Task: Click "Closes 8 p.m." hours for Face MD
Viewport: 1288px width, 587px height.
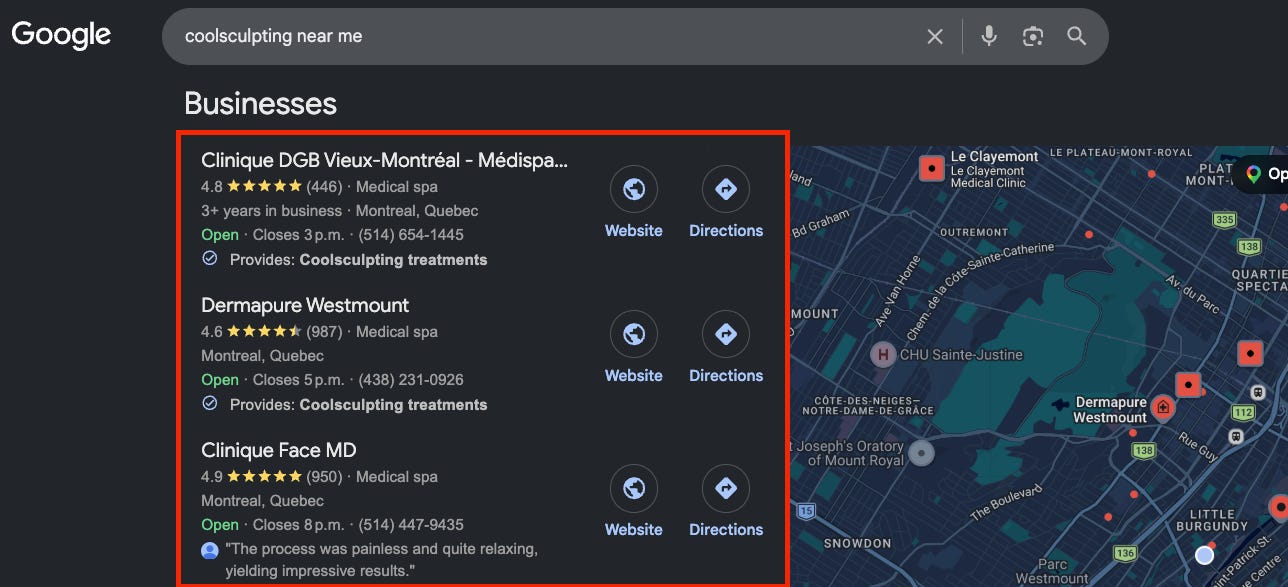Action: tap(298, 525)
